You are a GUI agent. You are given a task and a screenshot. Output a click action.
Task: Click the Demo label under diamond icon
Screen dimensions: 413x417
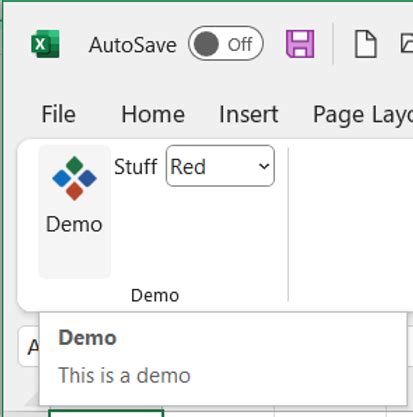(x=74, y=224)
